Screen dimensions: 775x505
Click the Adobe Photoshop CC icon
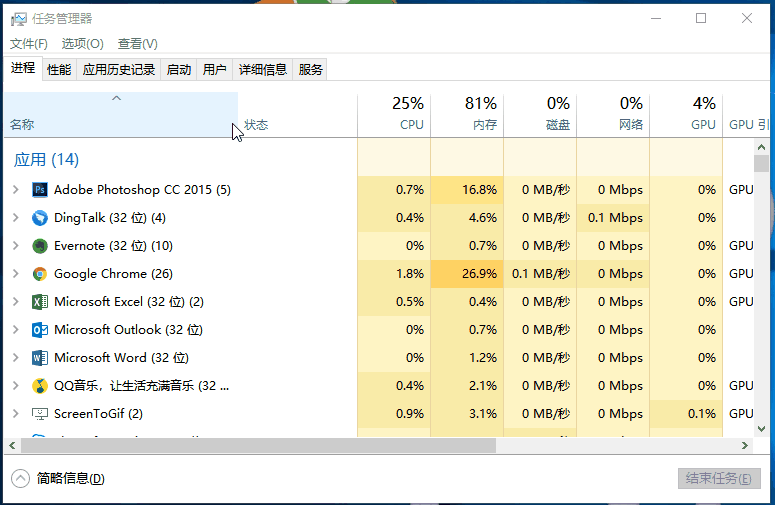[40, 190]
